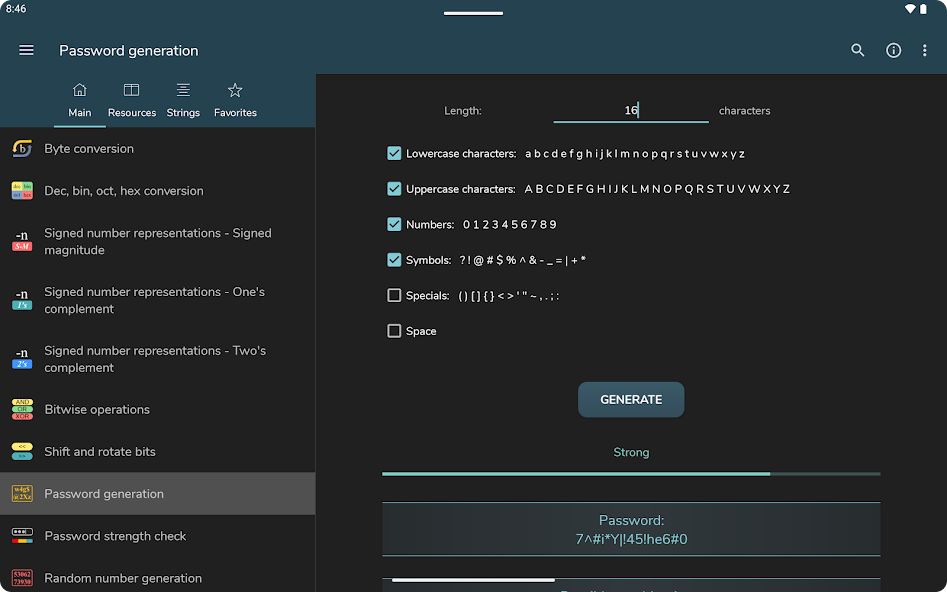Screen dimensions: 947x592
Task: Open Password strength check entry
Action: [x=158, y=536]
